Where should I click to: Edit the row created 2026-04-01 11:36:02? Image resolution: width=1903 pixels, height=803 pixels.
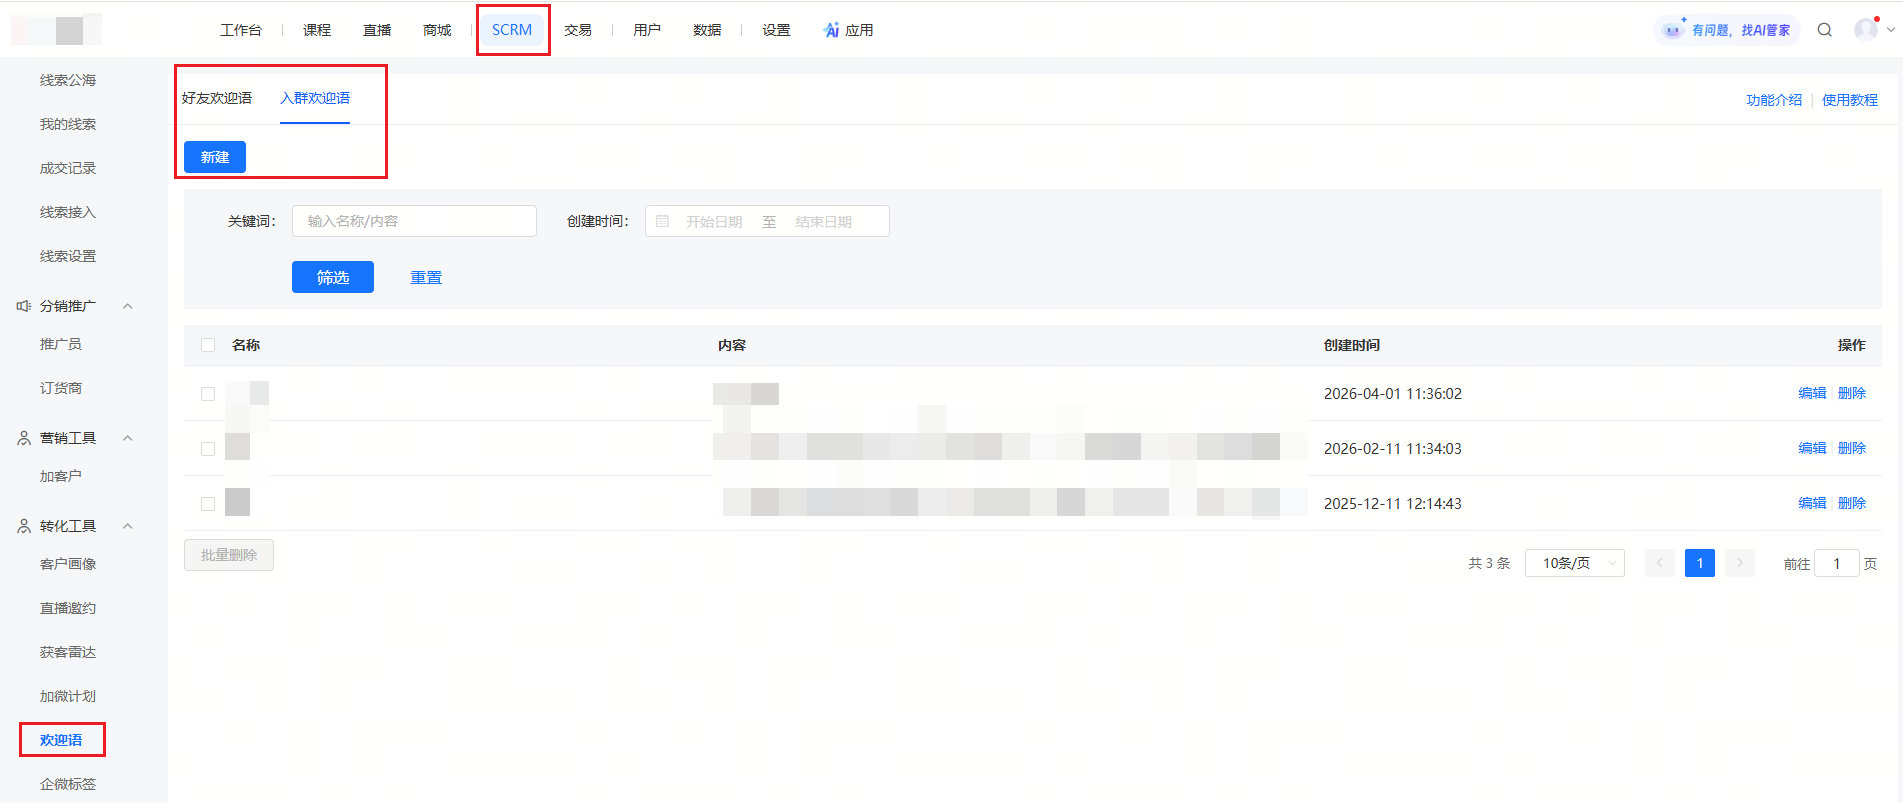coord(1812,393)
